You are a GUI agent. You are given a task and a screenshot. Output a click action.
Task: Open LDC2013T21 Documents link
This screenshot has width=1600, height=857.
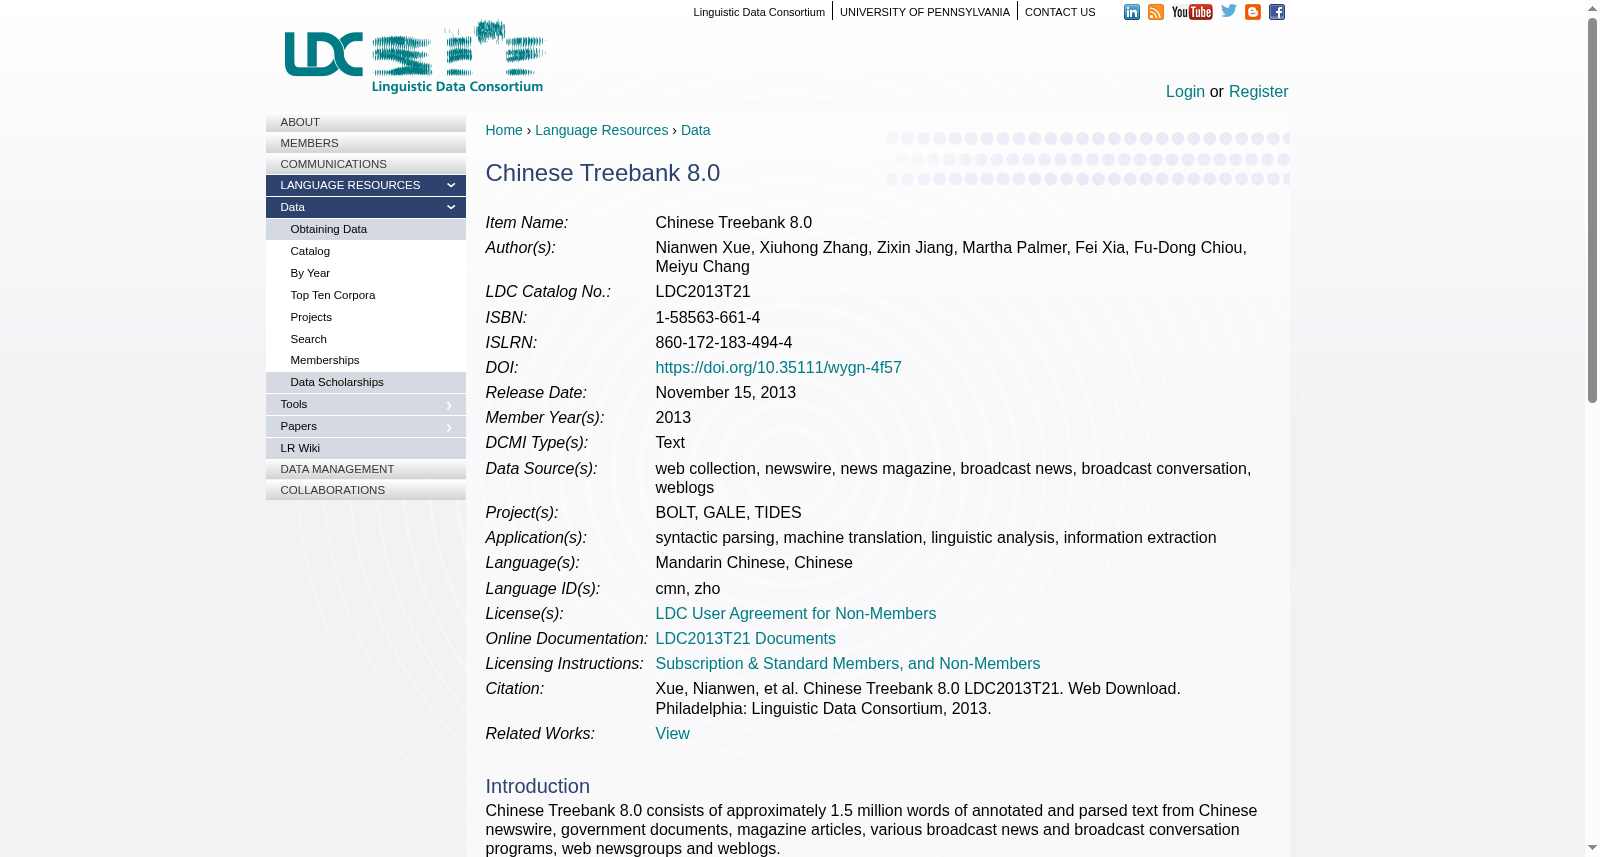tap(745, 639)
